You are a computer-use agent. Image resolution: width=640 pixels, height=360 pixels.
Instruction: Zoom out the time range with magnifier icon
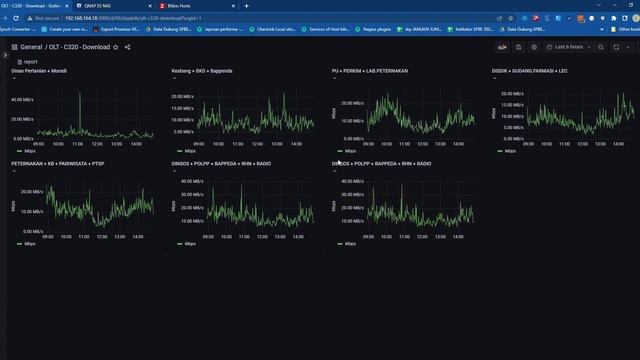pos(601,47)
